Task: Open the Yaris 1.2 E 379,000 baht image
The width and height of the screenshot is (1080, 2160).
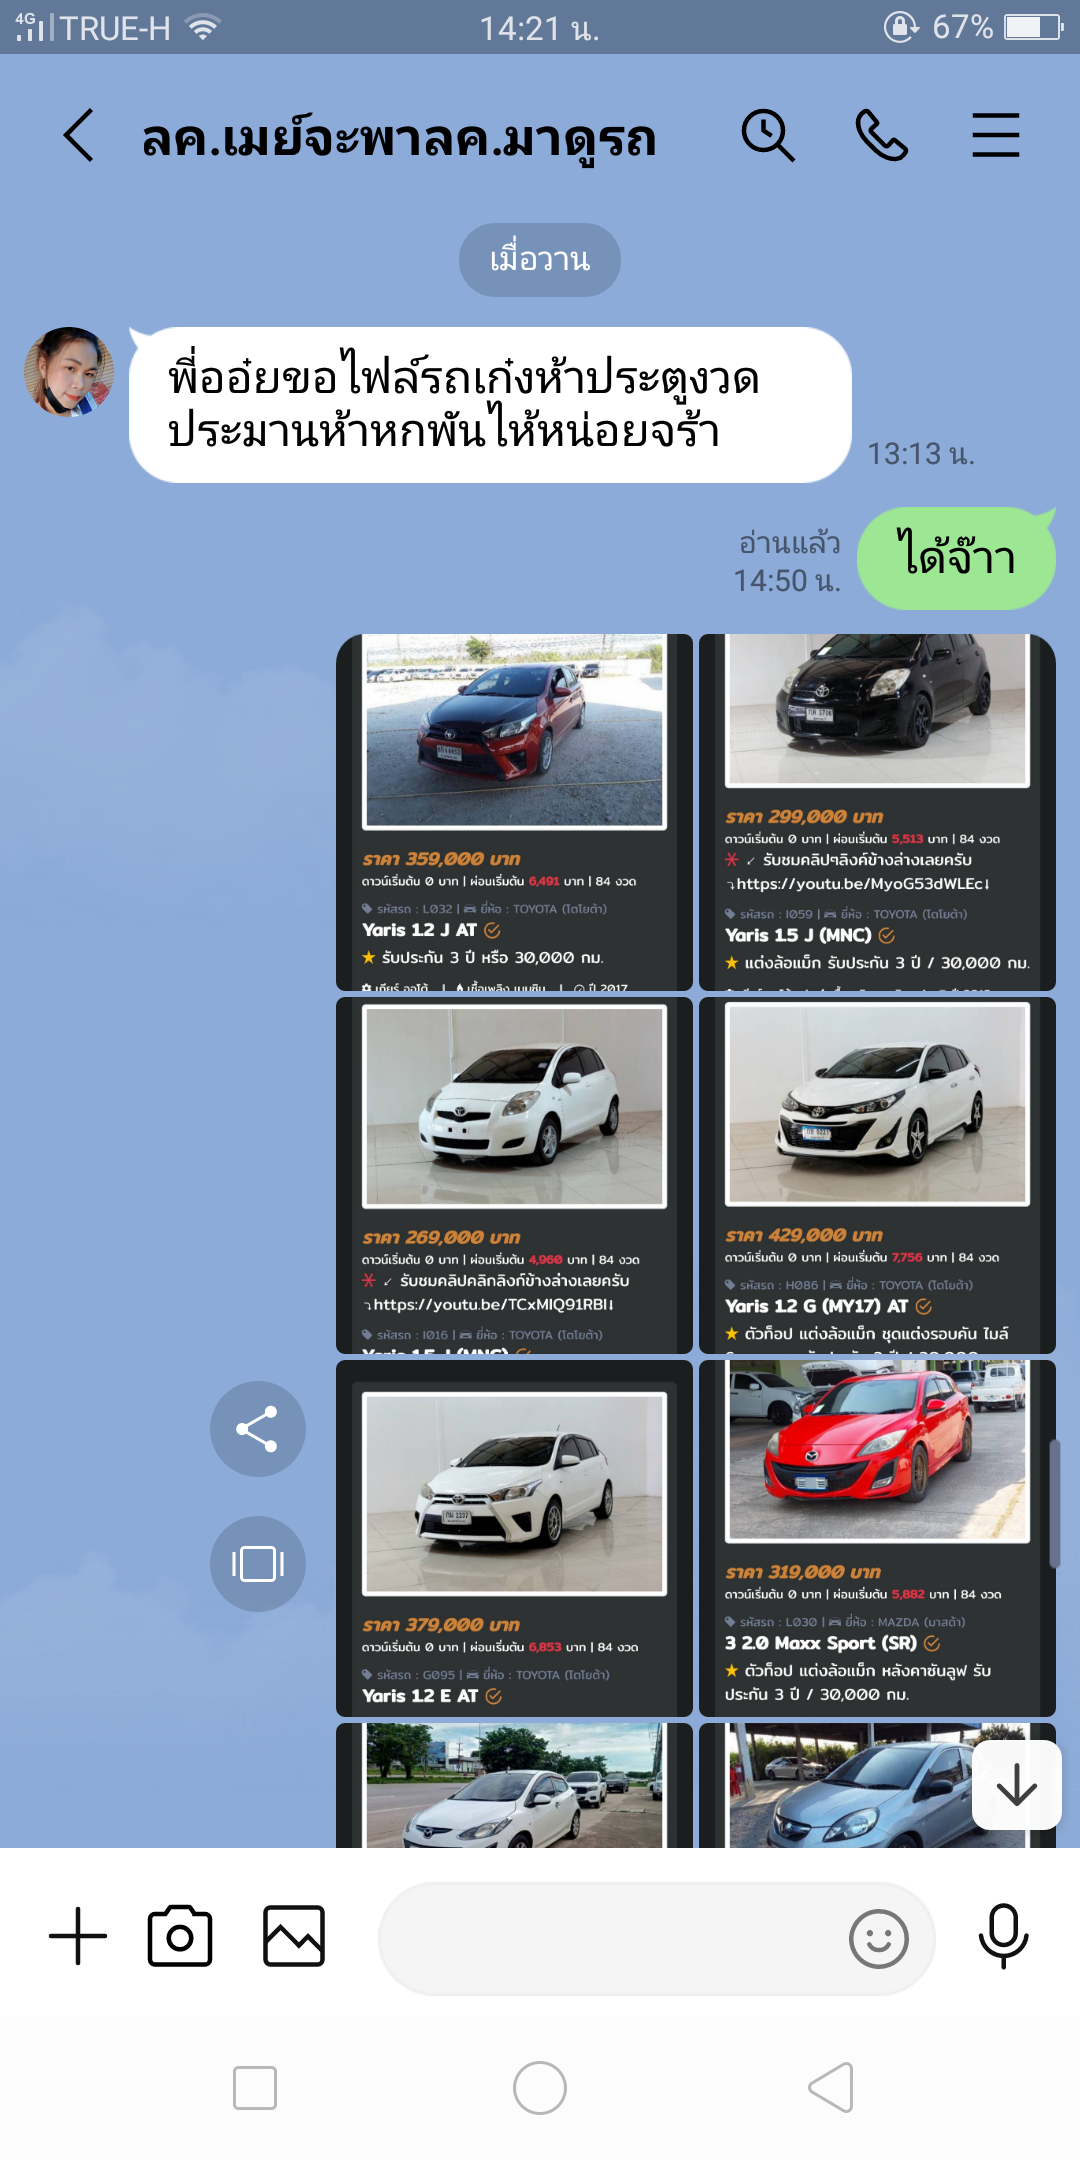Action: 514,1538
